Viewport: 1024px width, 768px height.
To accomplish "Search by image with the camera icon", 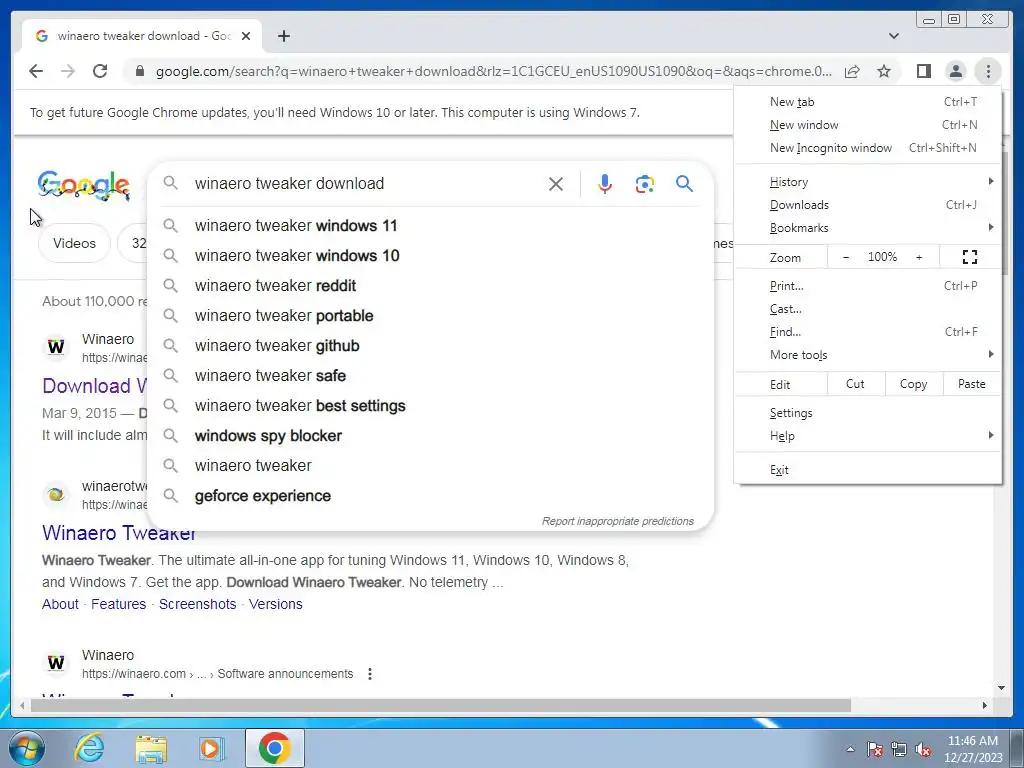I will [645, 184].
